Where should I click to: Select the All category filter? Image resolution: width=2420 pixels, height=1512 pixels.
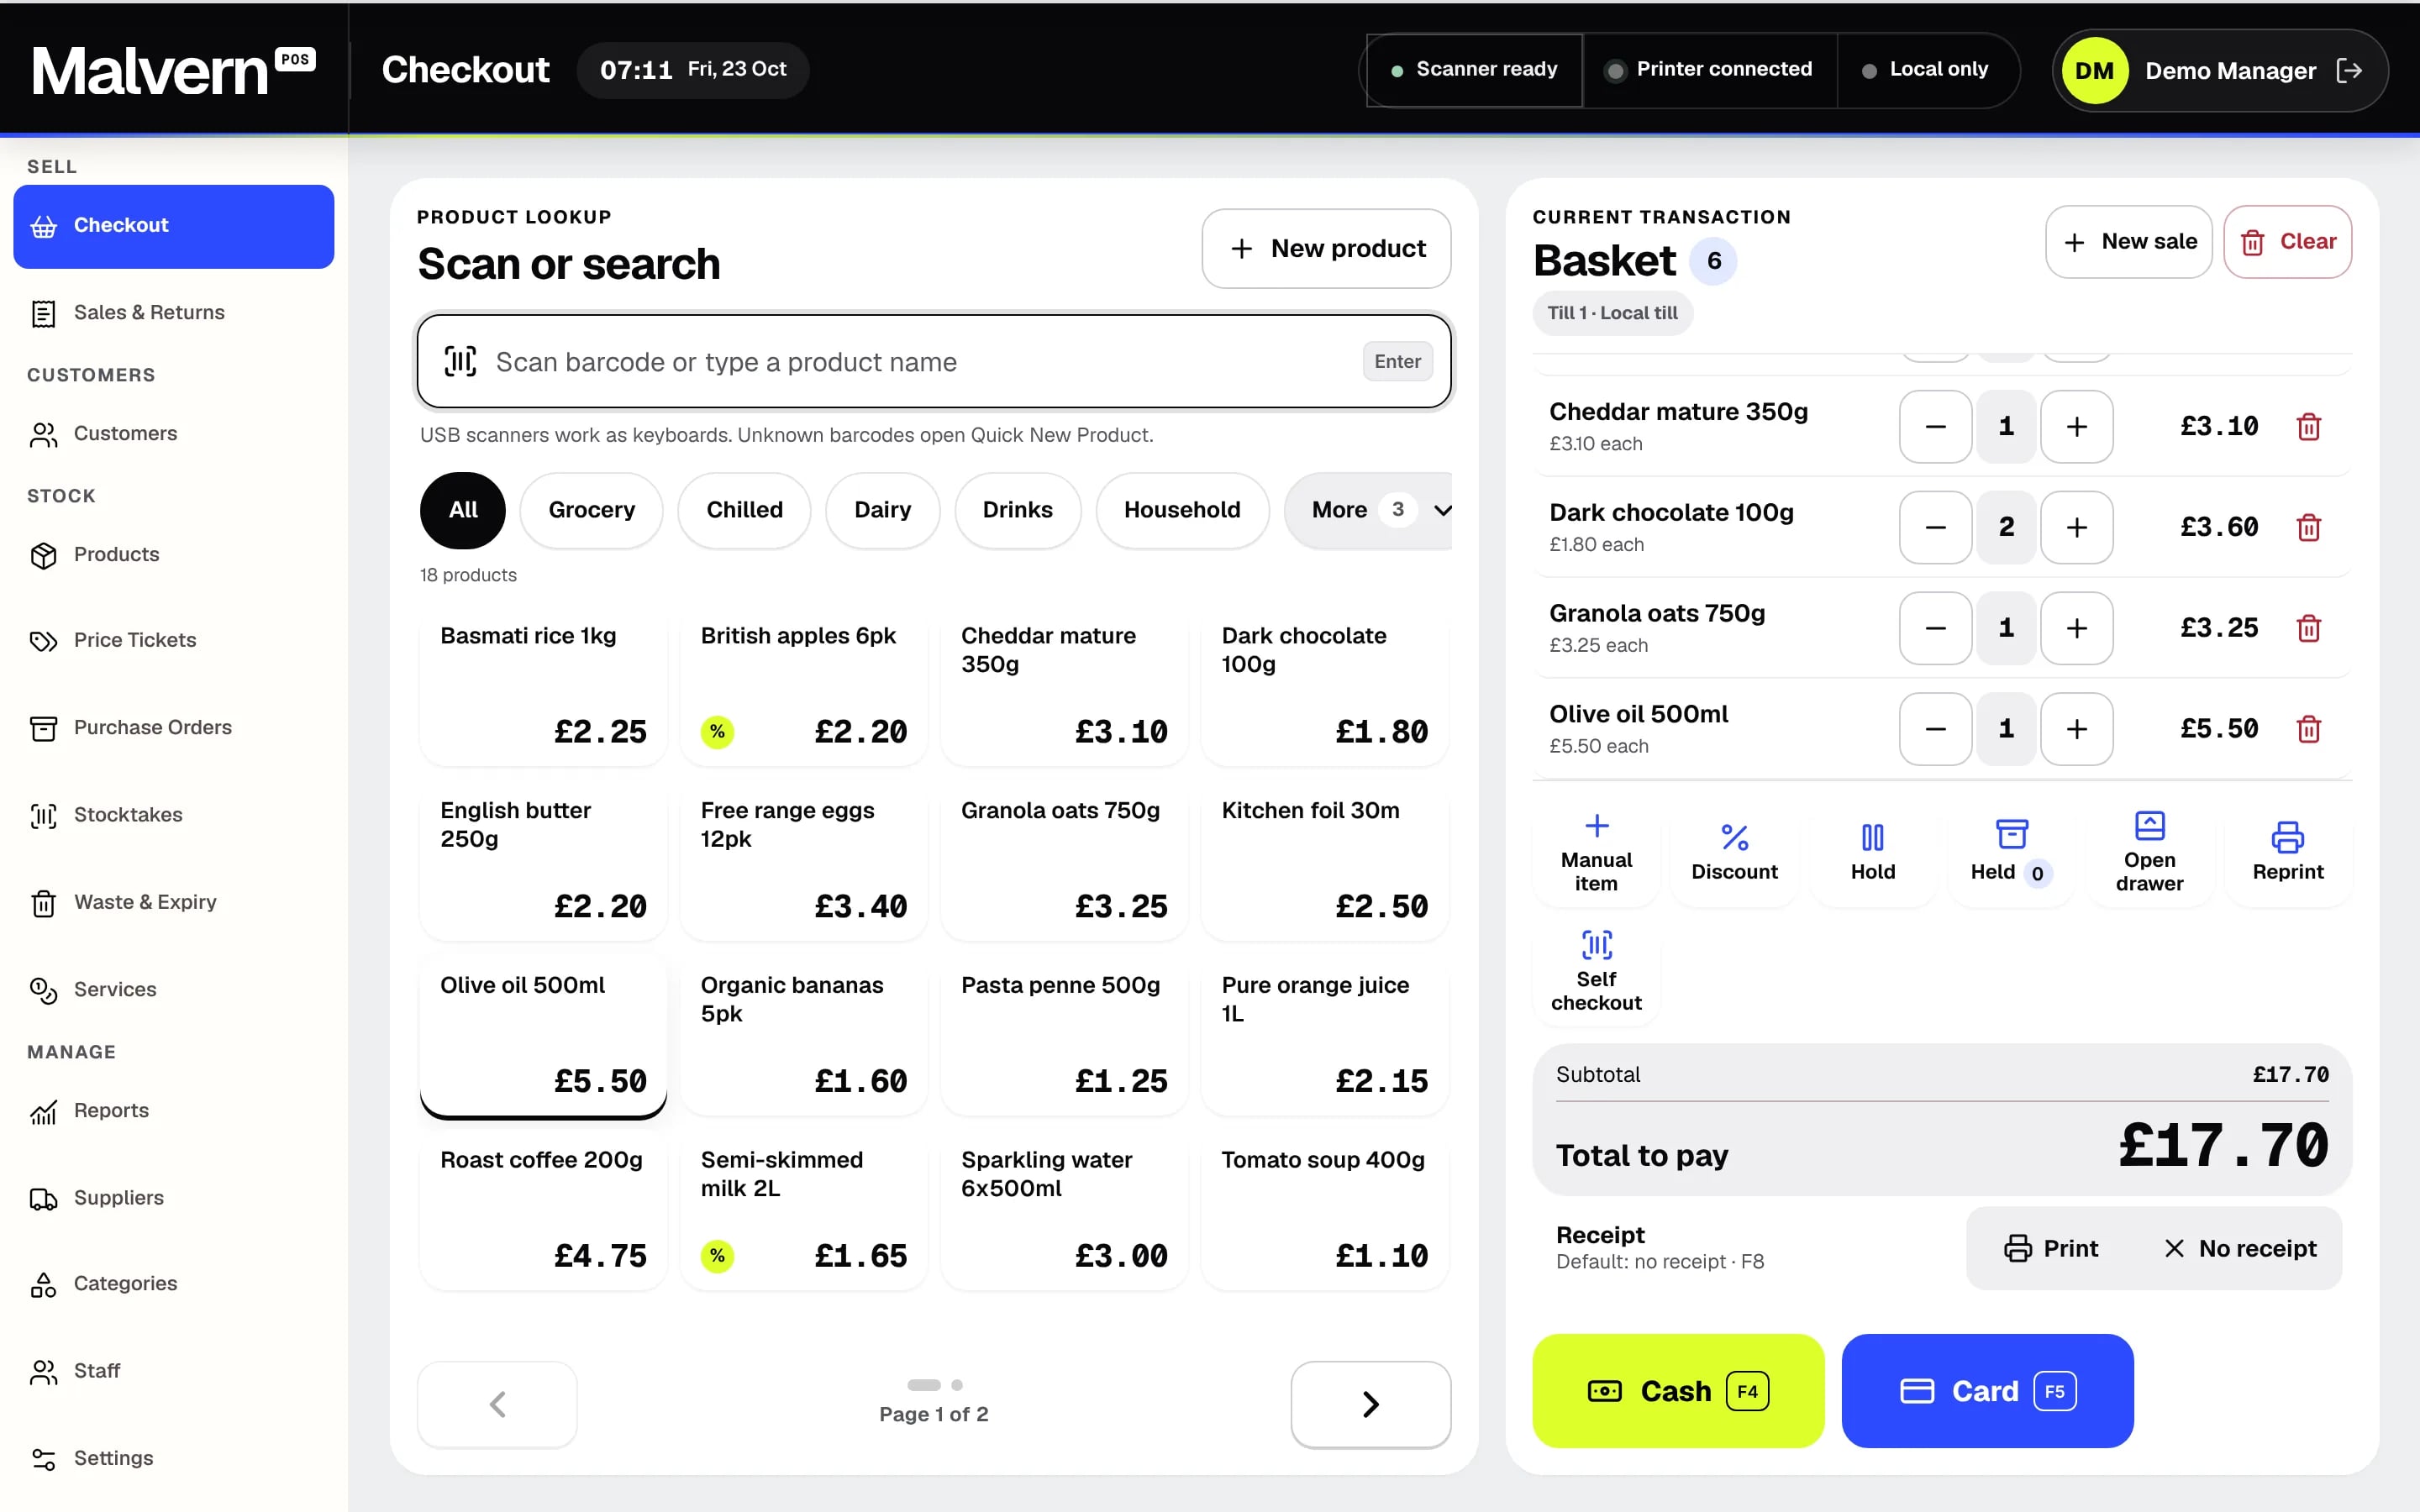(463, 510)
